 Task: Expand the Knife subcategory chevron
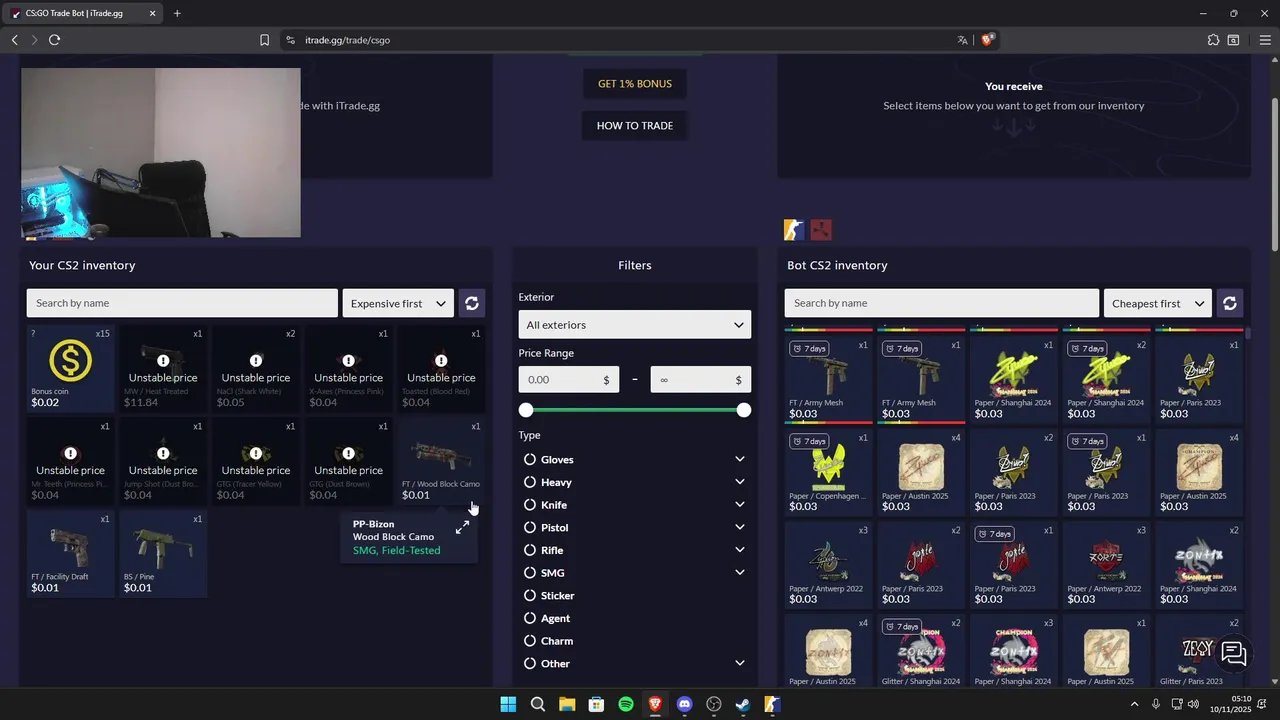tap(740, 505)
